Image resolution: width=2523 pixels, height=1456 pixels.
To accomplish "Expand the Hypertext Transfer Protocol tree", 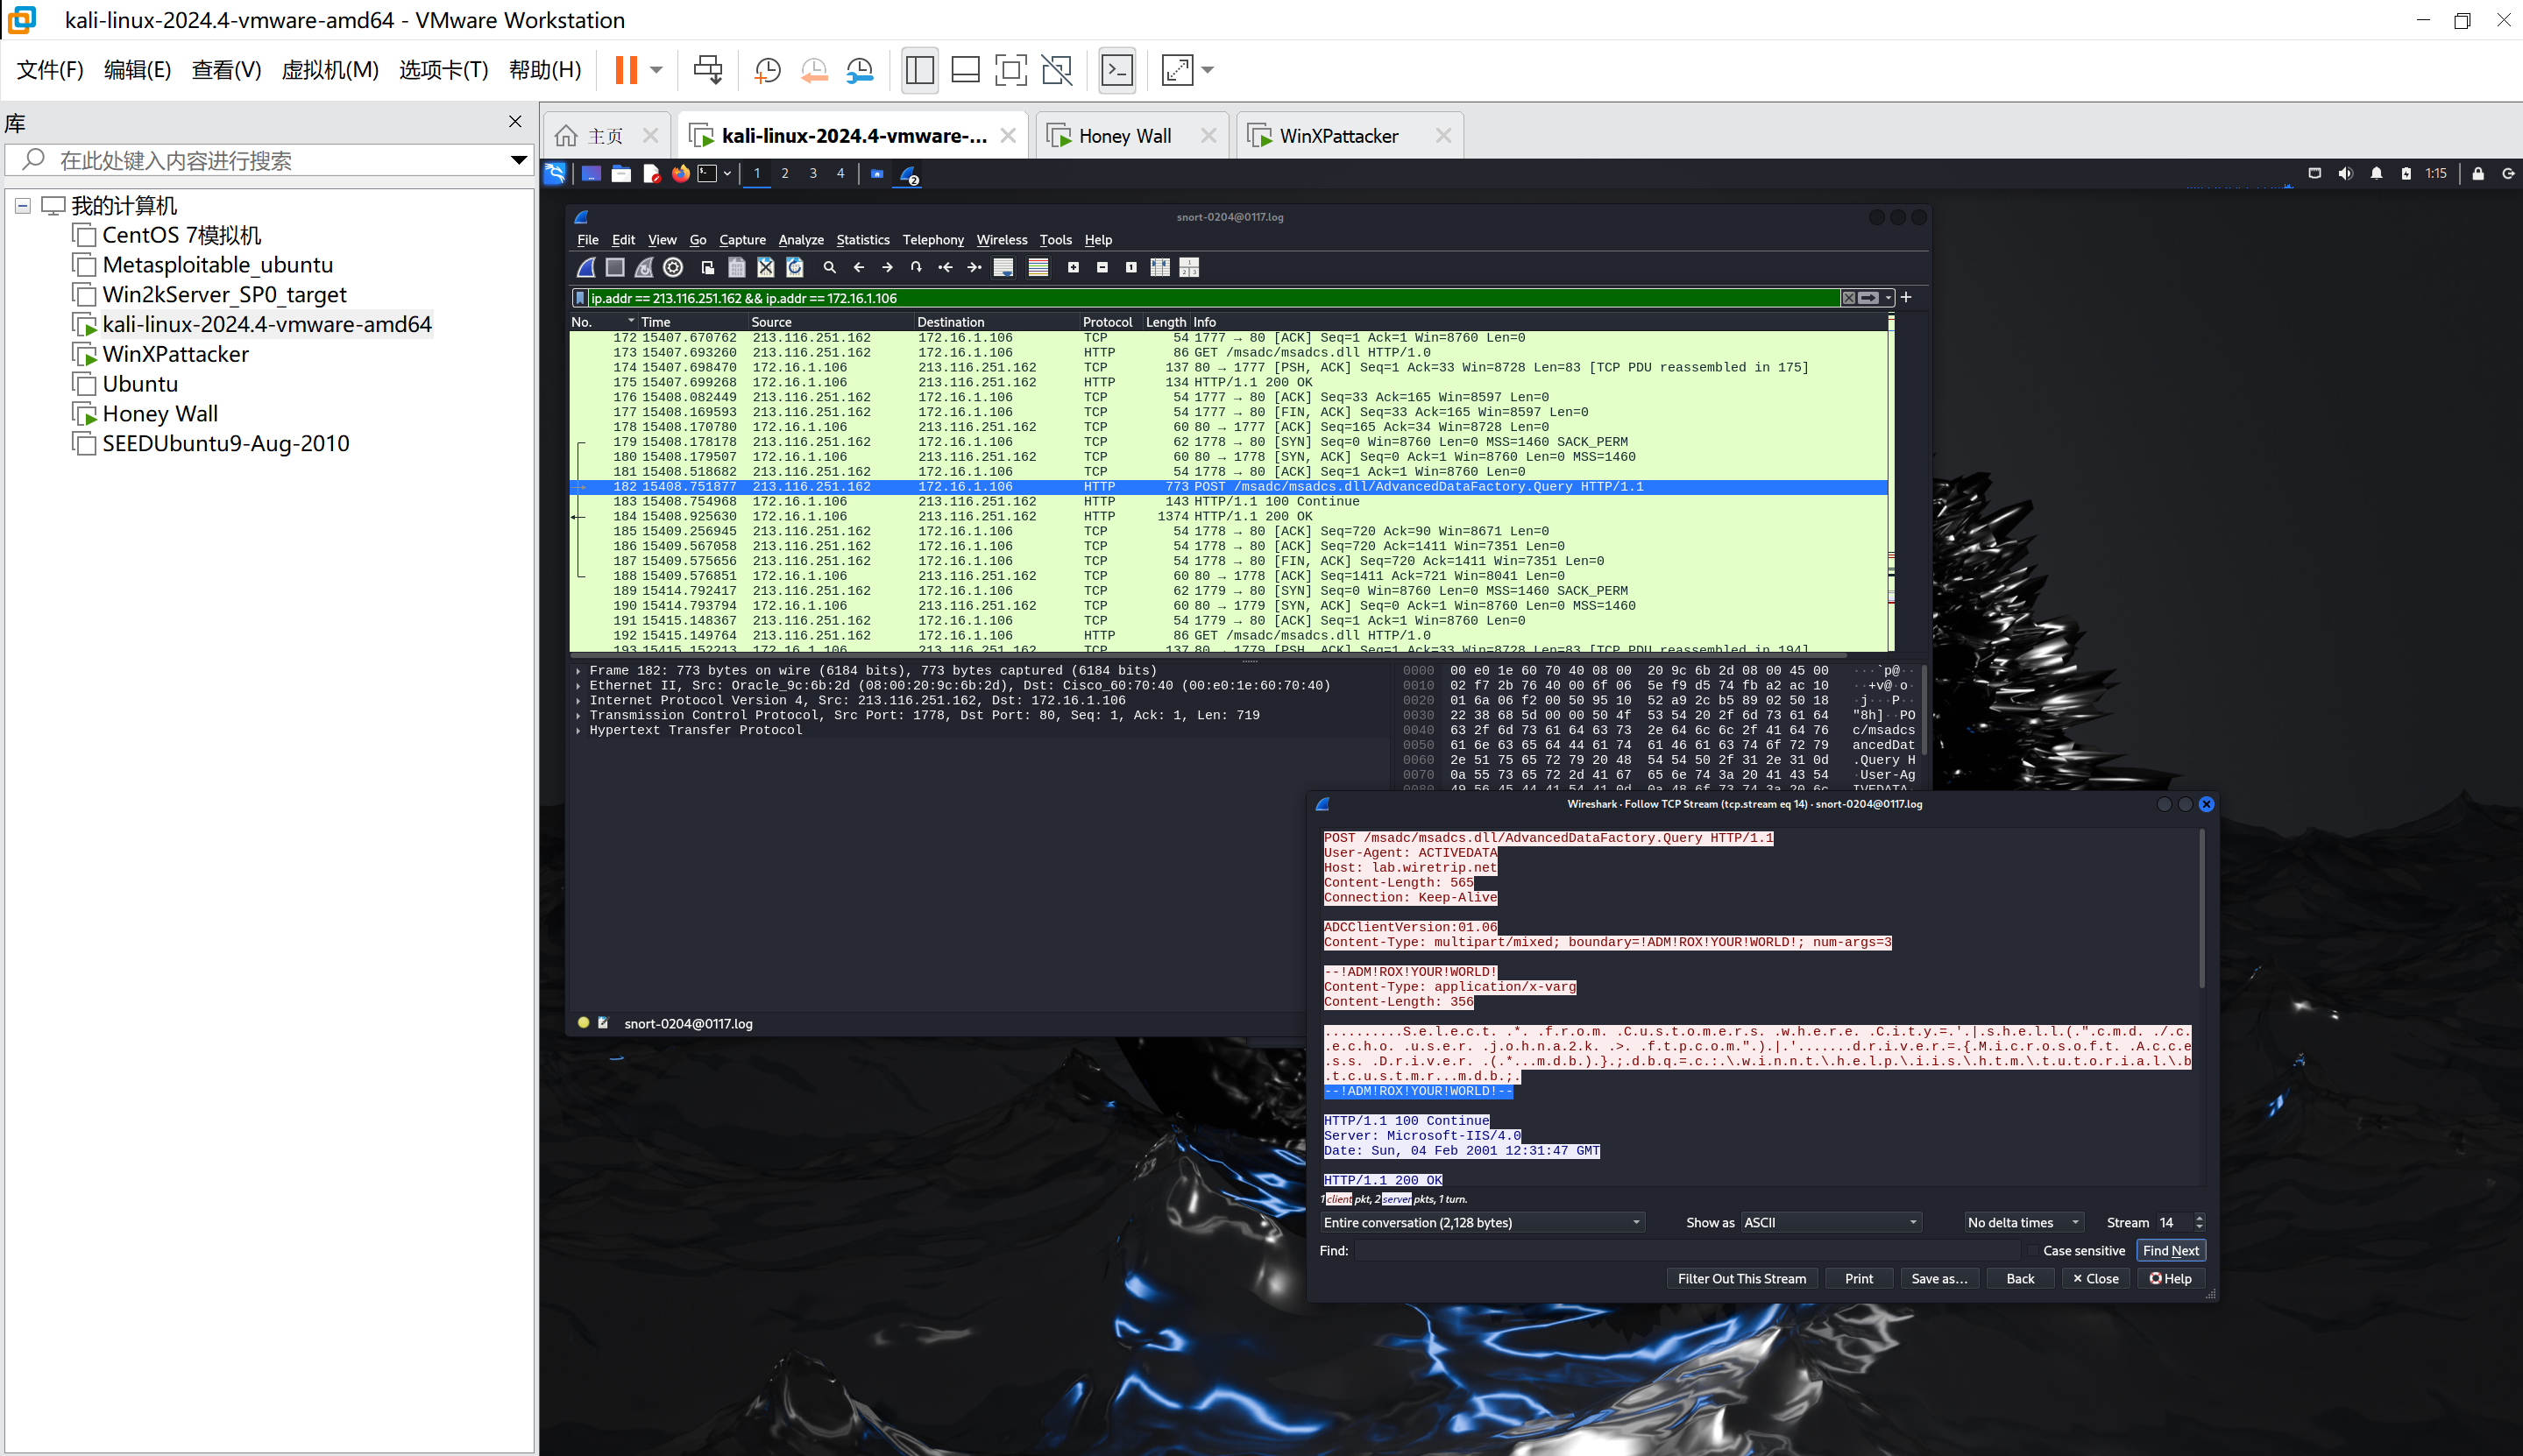I will click(578, 731).
